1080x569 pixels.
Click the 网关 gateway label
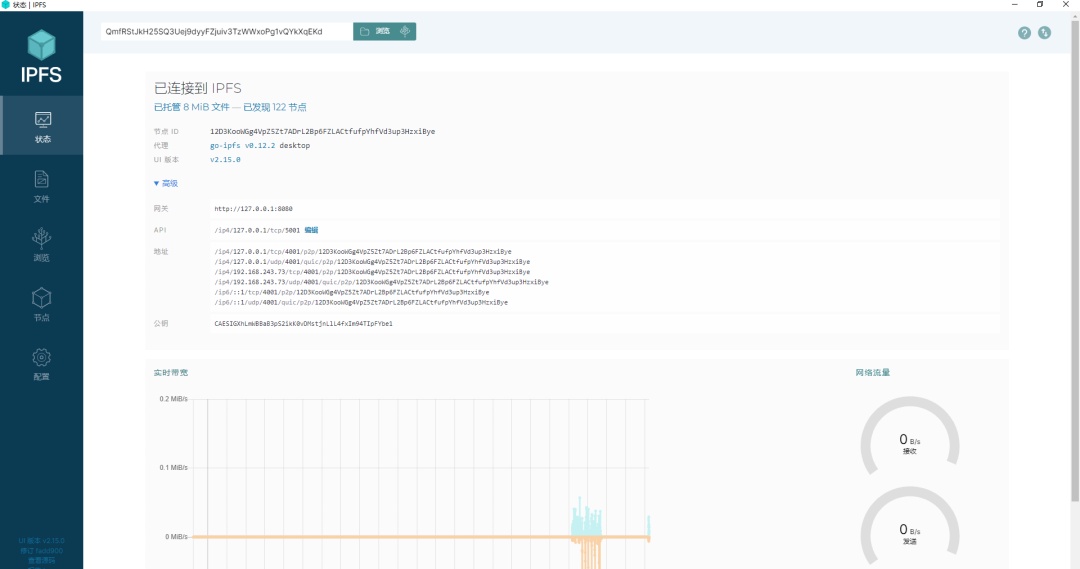160,209
